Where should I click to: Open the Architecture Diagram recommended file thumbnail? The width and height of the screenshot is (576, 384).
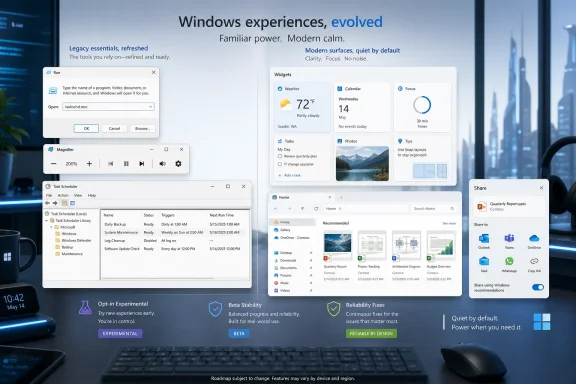pos(406,246)
